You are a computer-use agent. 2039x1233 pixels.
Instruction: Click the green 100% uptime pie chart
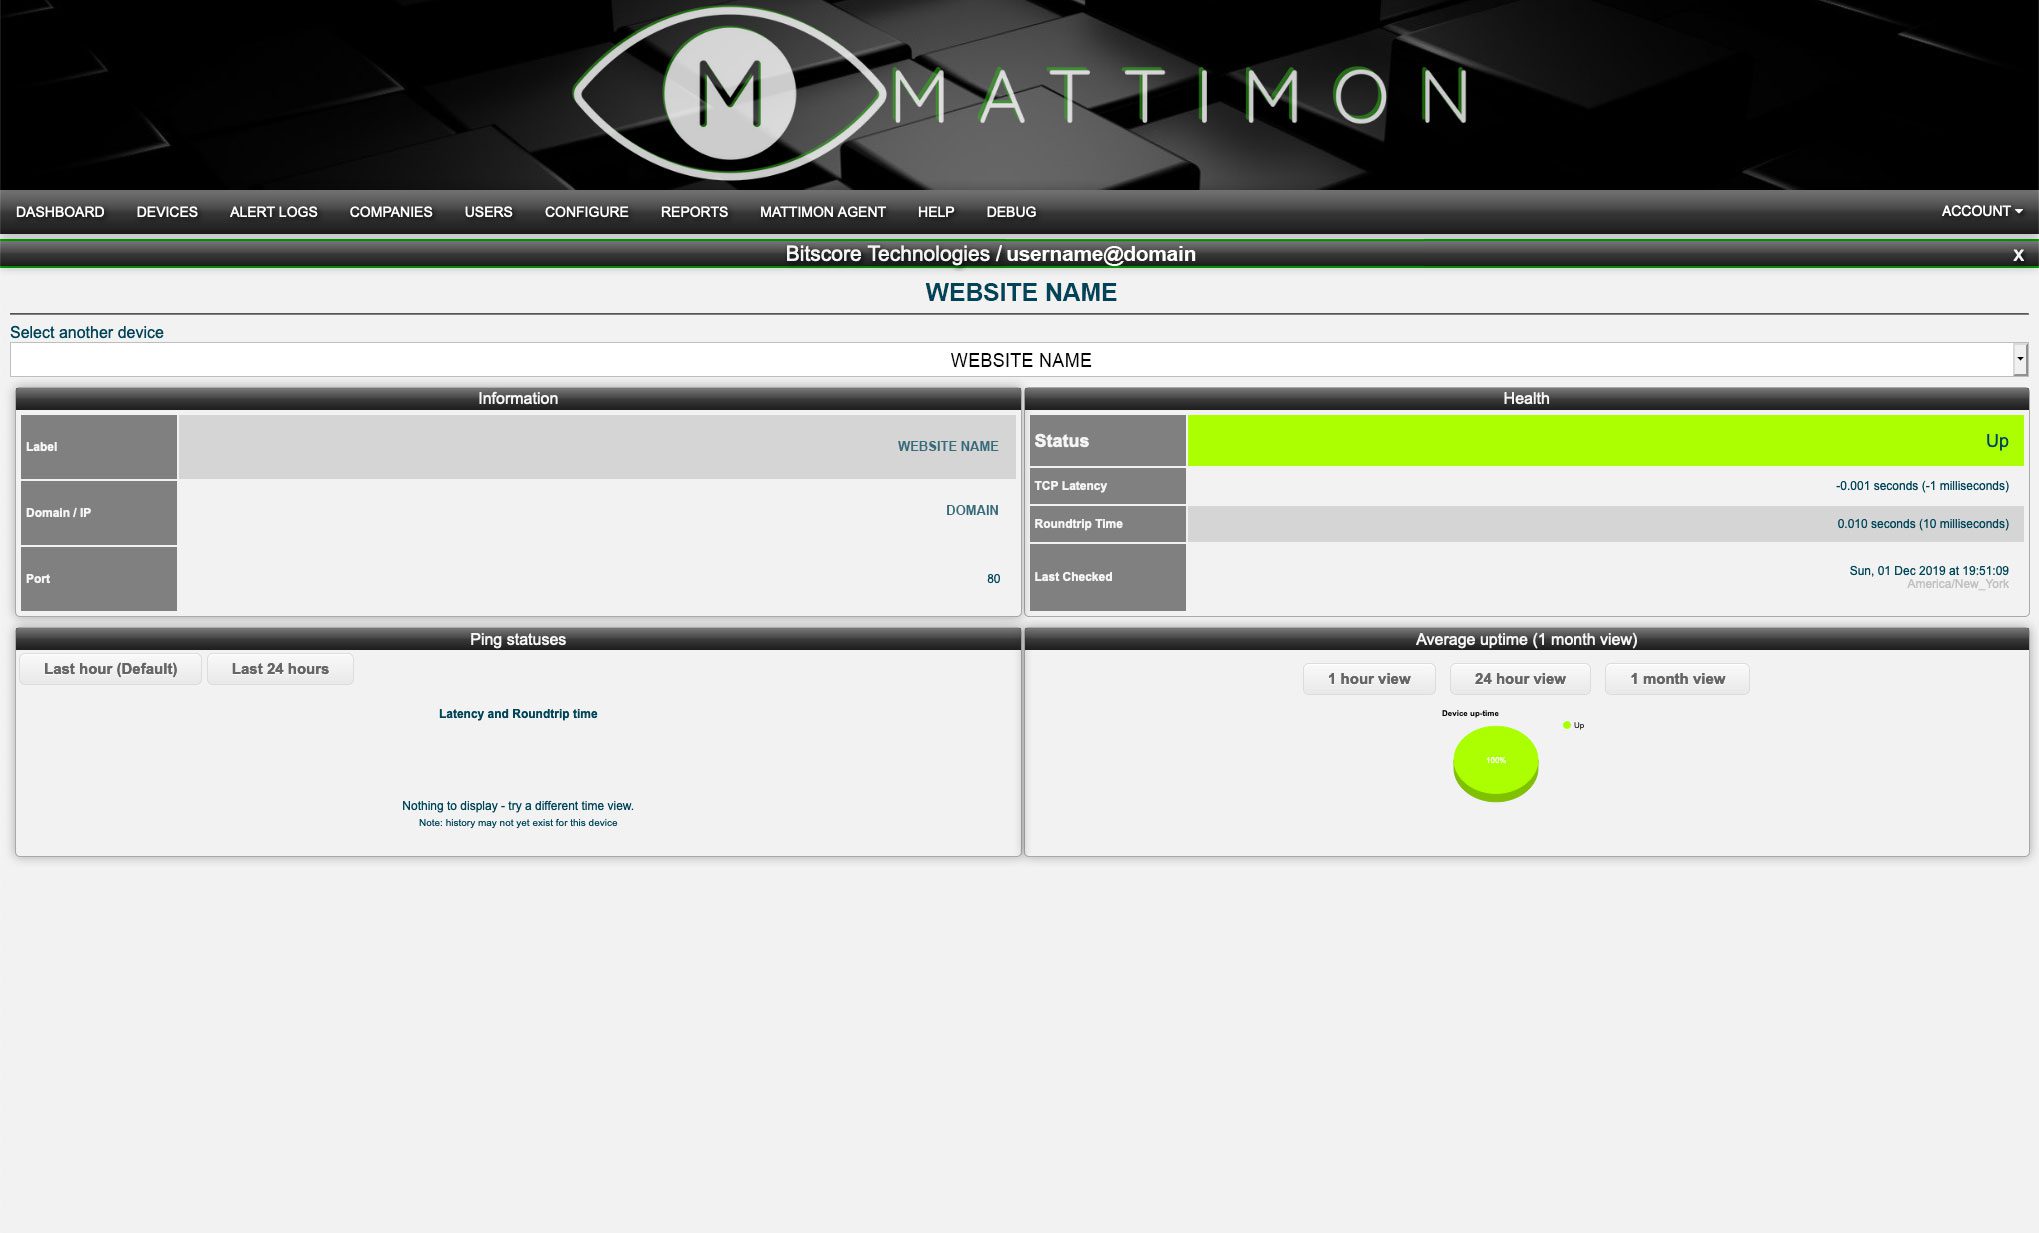[x=1495, y=763]
